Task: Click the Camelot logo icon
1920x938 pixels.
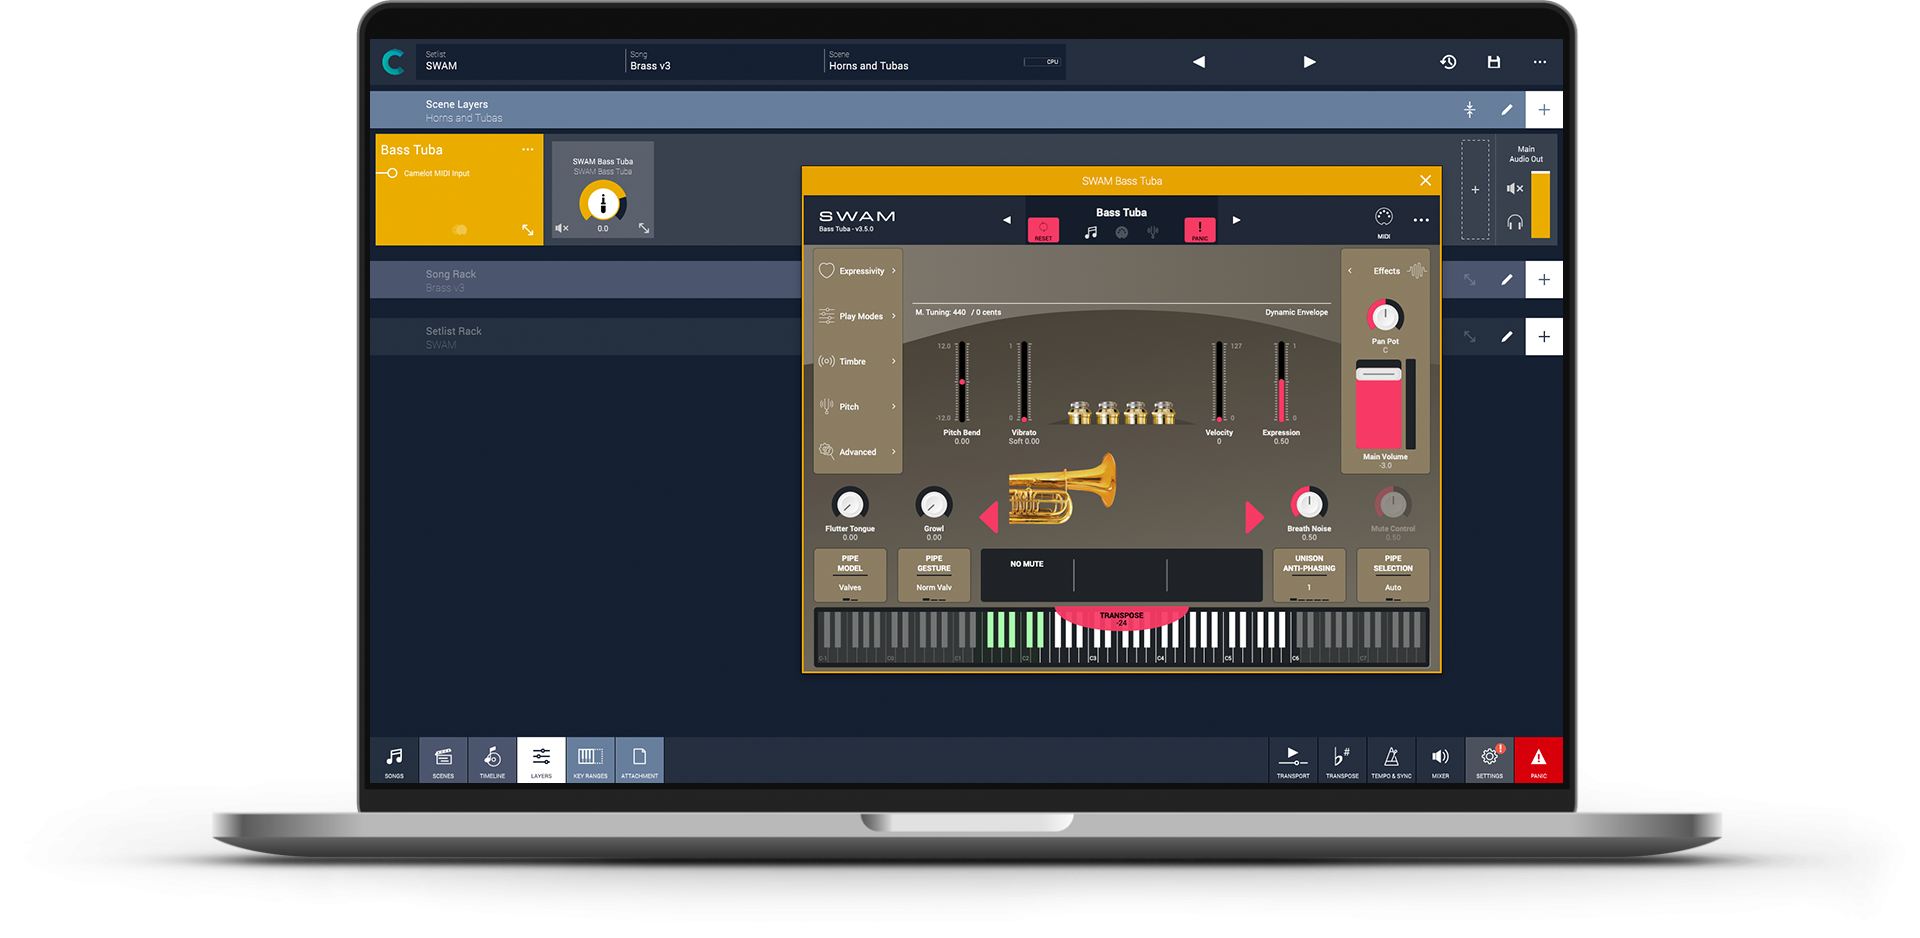Action: [394, 62]
